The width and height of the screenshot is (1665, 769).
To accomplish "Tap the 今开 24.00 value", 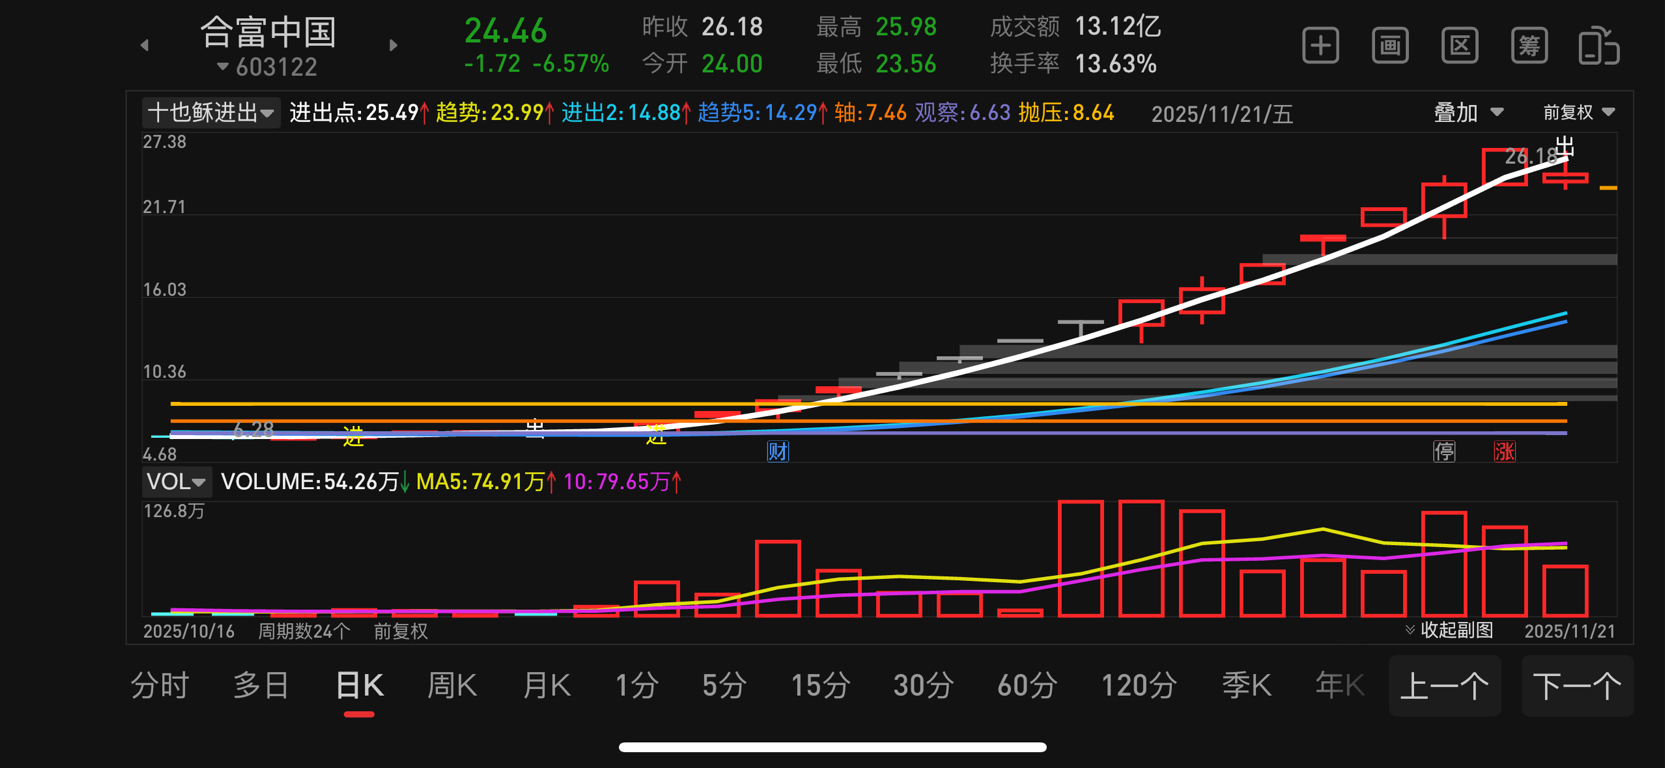I will (732, 64).
